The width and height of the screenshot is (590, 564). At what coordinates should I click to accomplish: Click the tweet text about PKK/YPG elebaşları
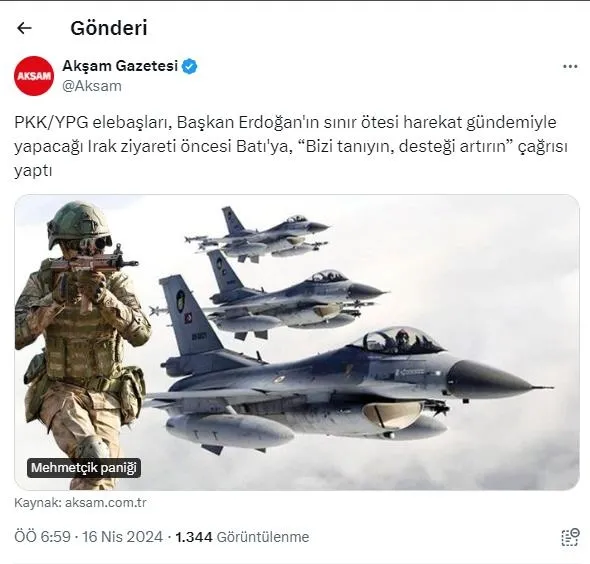(290, 146)
